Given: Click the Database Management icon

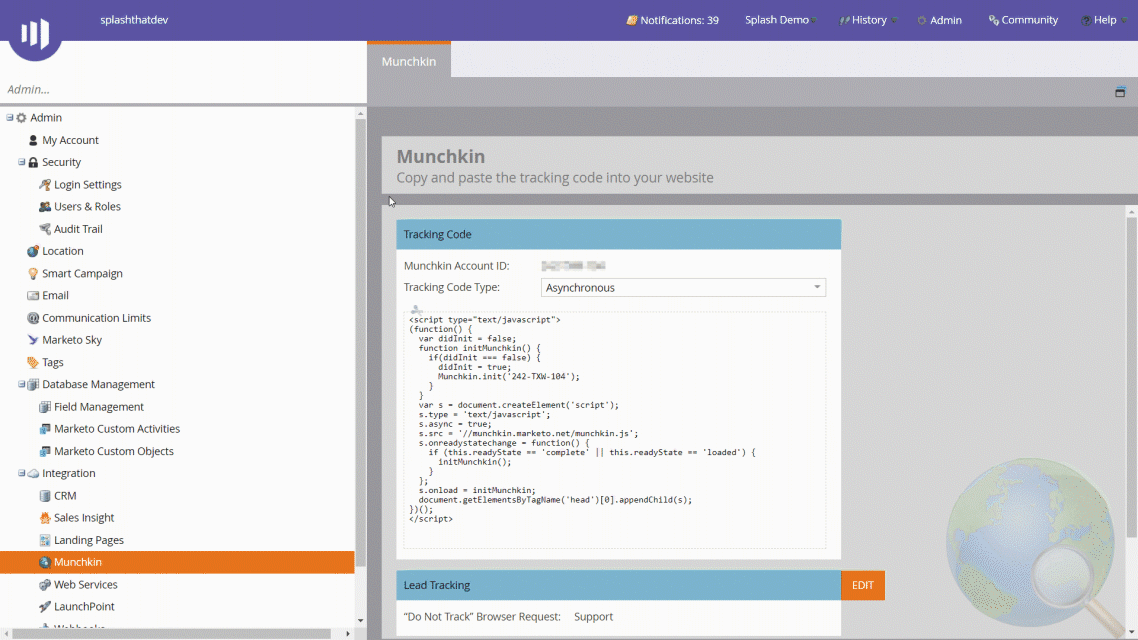Looking at the screenshot, I should click(33, 385).
